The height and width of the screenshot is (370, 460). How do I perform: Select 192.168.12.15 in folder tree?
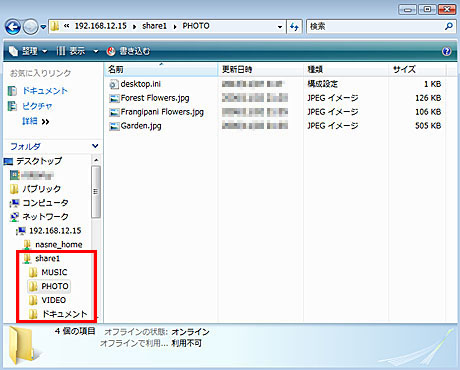[55, 231]
